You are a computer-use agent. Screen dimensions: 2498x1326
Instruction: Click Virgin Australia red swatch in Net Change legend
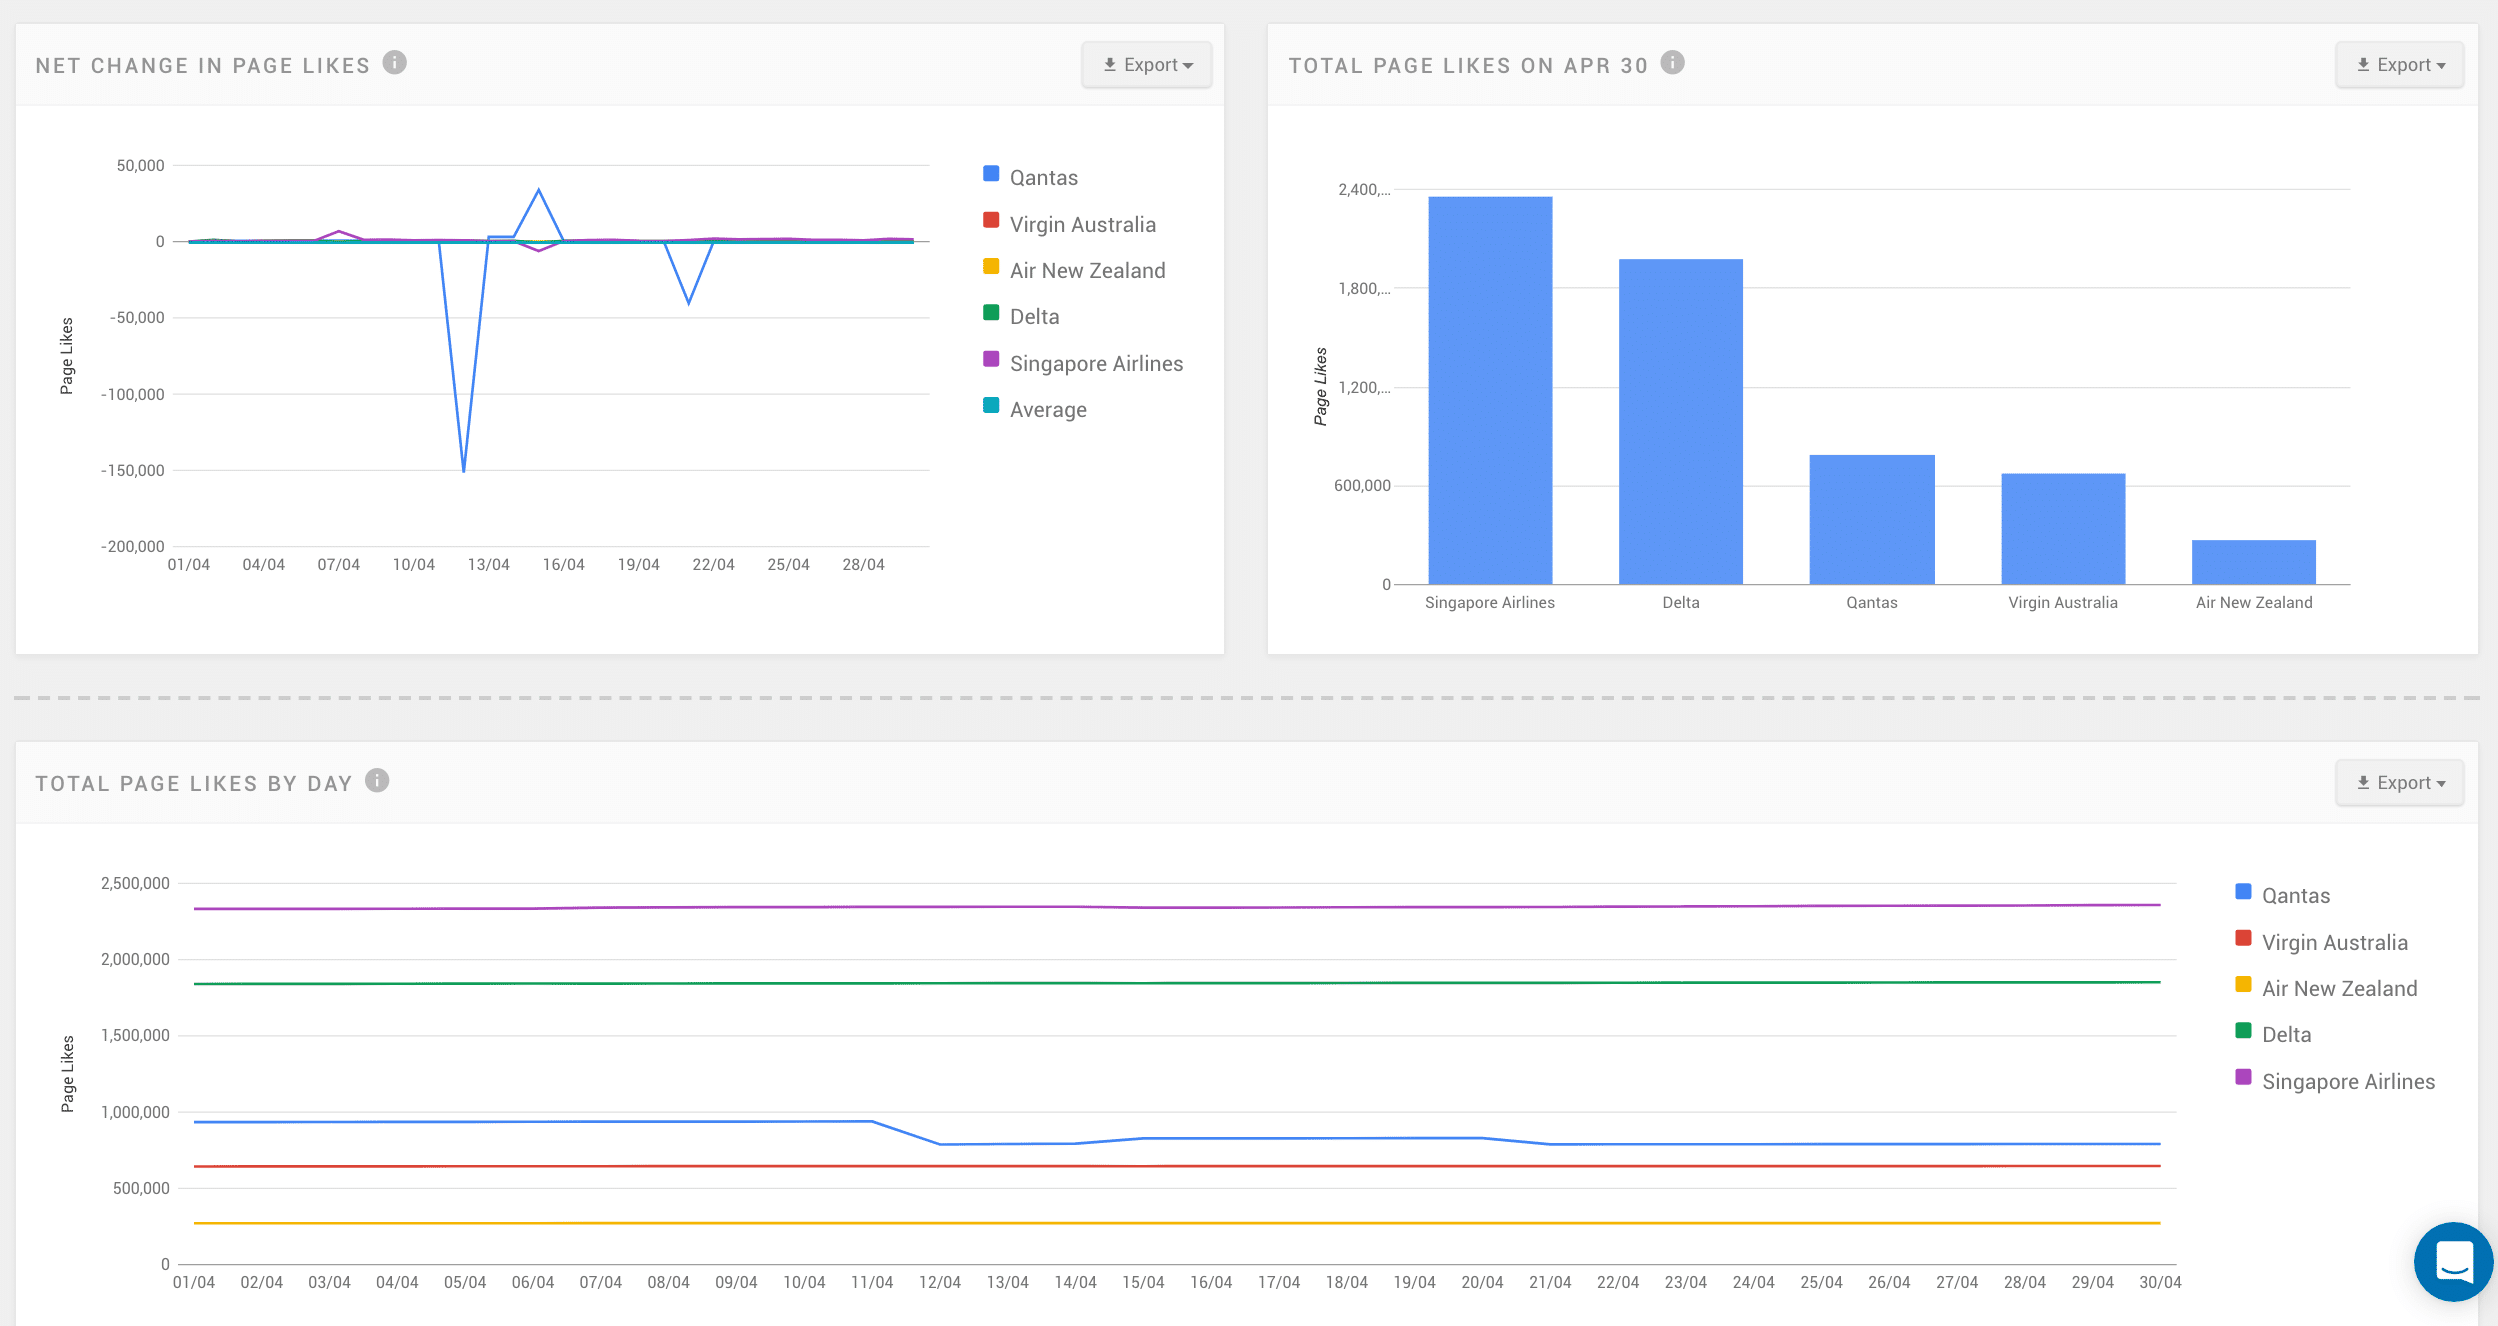pyautogui.click(x=991, y=220)
